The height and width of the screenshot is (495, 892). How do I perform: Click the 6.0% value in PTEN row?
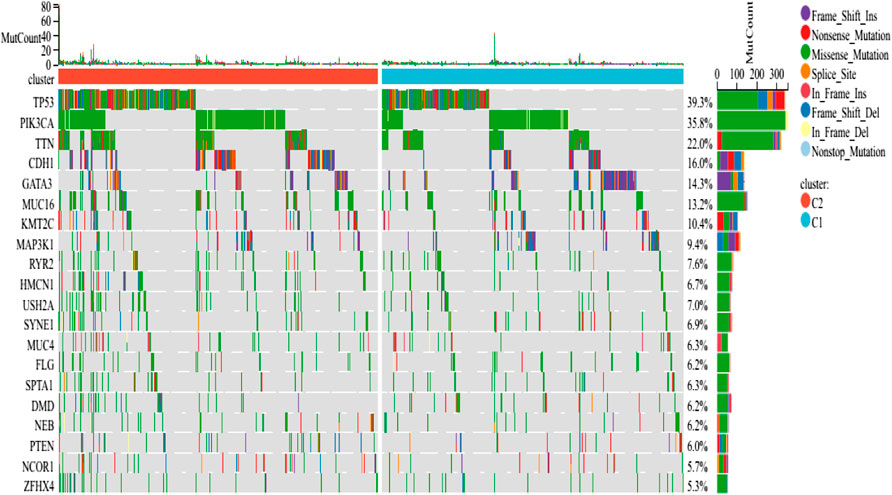[698, 446]
